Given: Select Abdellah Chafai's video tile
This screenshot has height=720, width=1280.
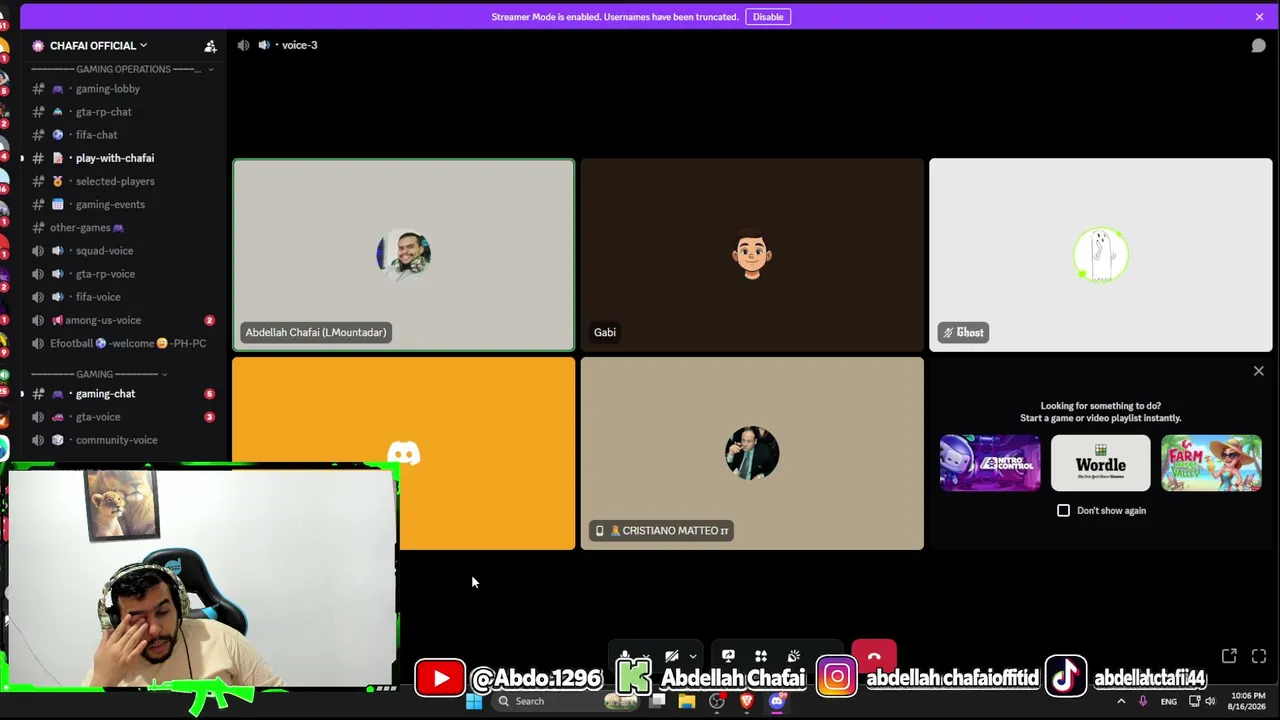Looking at the screenshot, I should [x=404, y=255].
